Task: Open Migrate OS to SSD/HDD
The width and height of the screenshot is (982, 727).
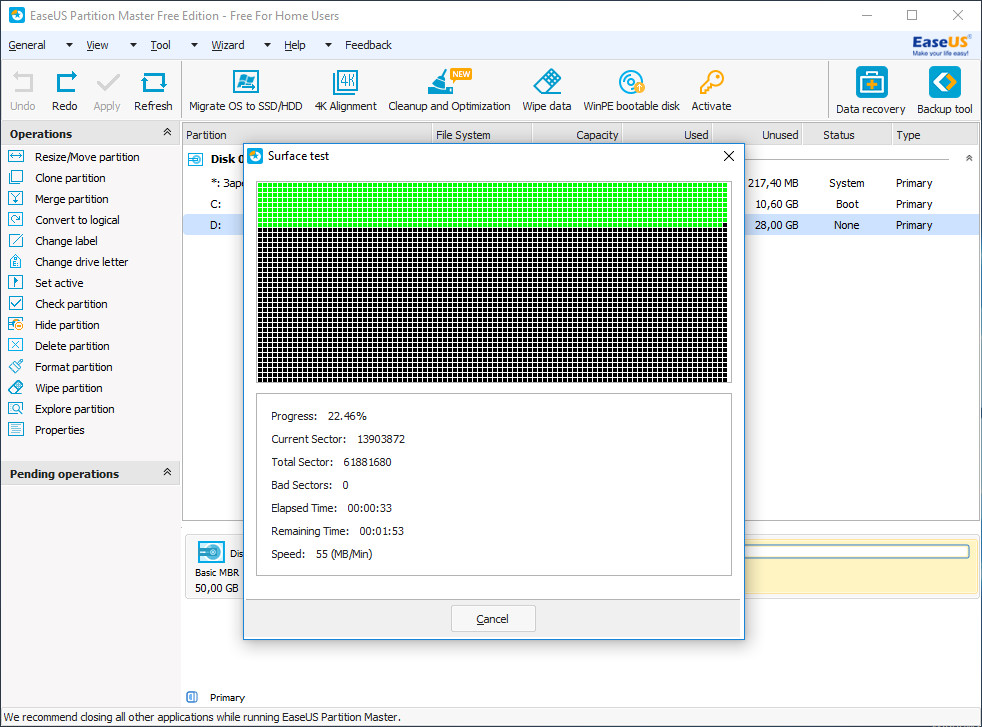Action: 246,90
